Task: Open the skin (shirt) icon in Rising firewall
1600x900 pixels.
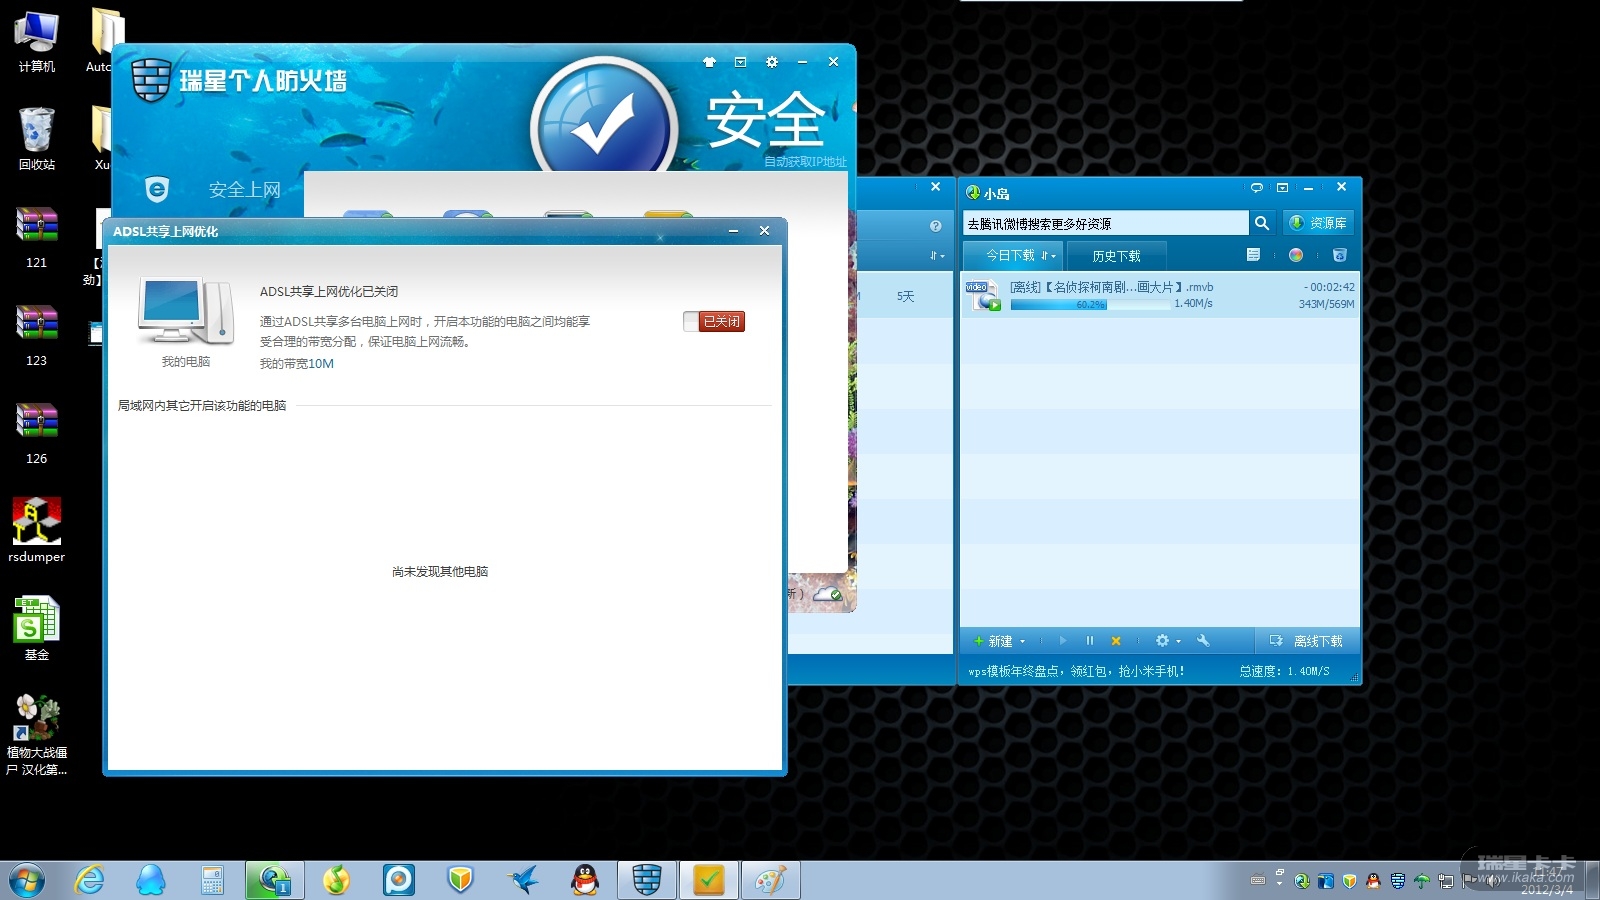Action: [710, 62]
